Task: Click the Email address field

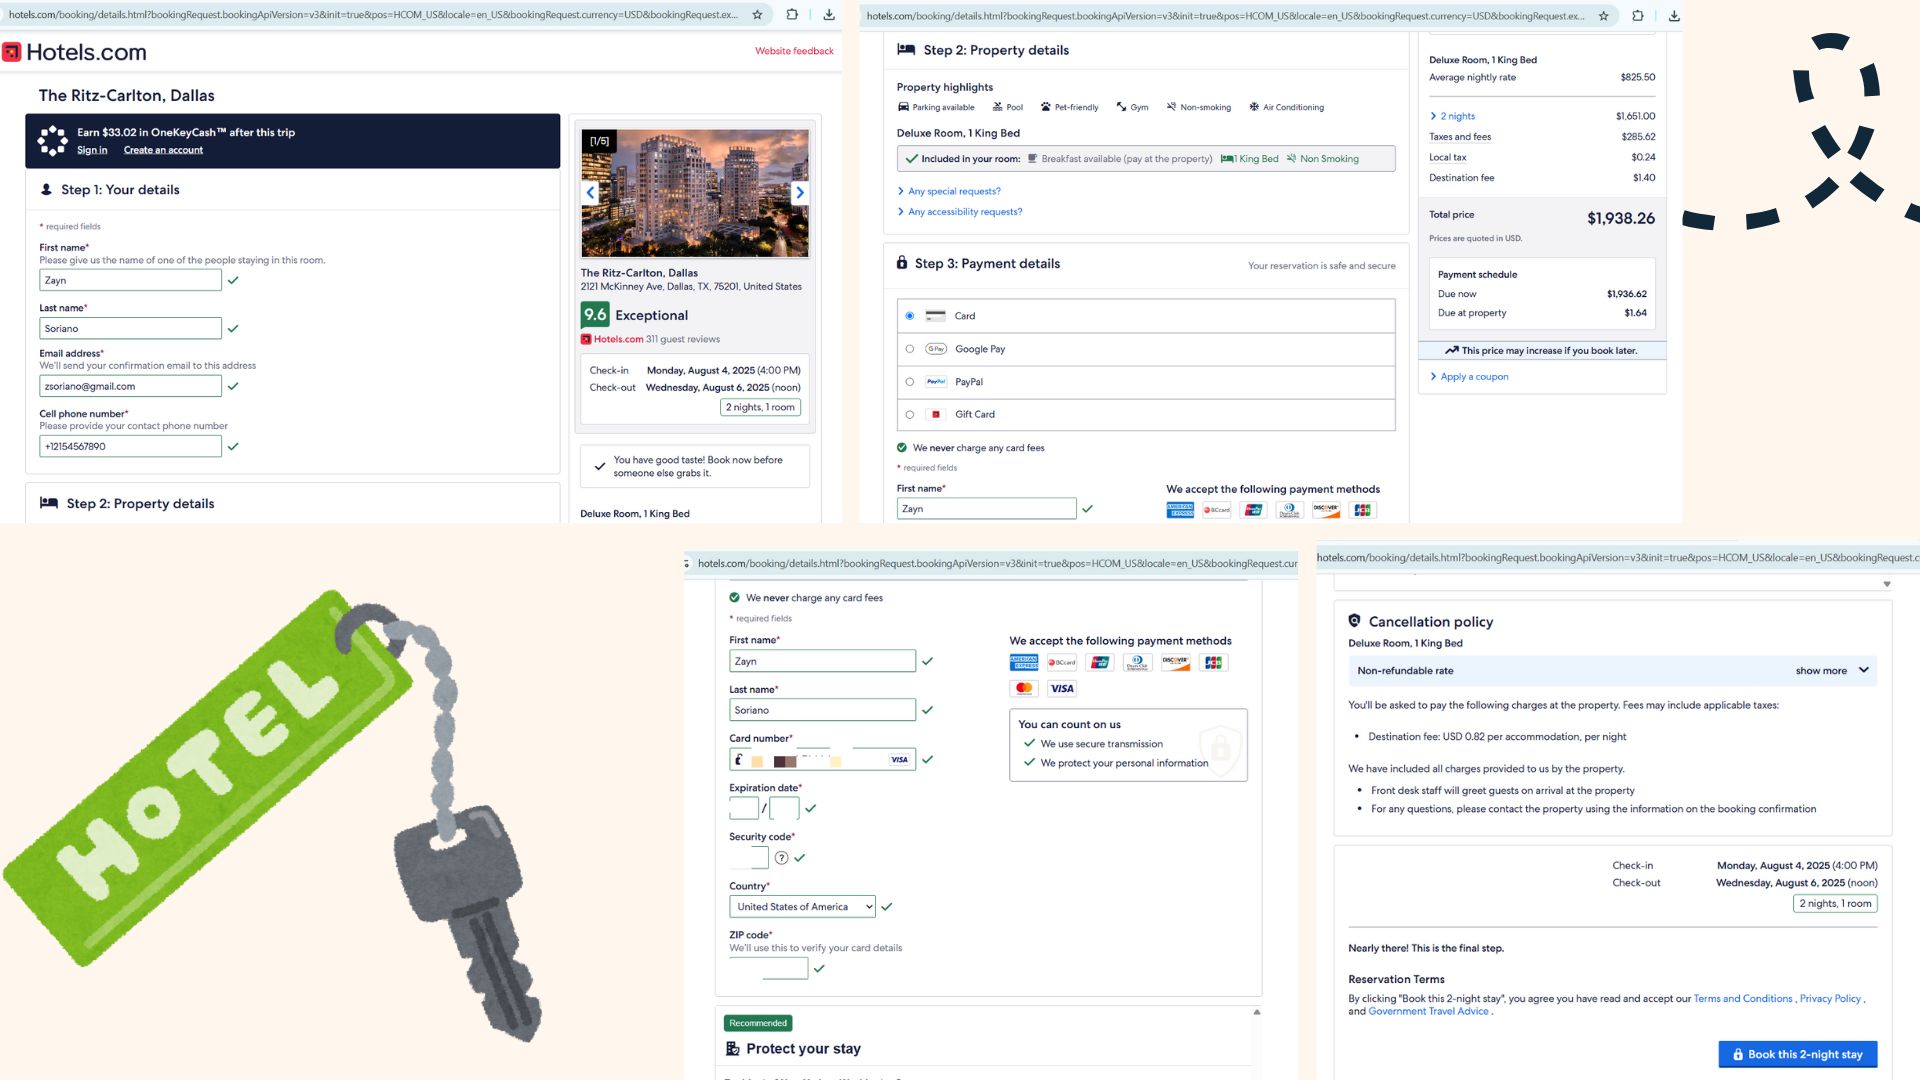Action: point(130,386)
